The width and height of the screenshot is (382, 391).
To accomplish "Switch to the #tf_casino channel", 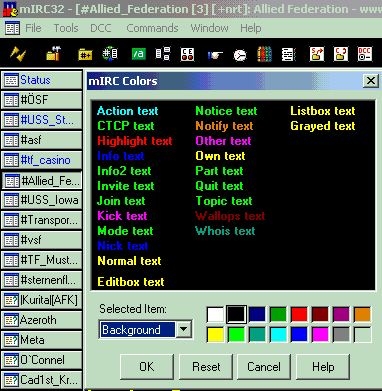I will (42, 160).
